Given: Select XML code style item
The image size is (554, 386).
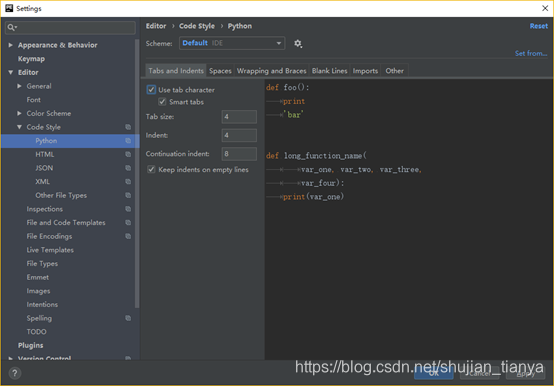Looking at the screenshot, I should pyautogui.click(x=42, y=182).
